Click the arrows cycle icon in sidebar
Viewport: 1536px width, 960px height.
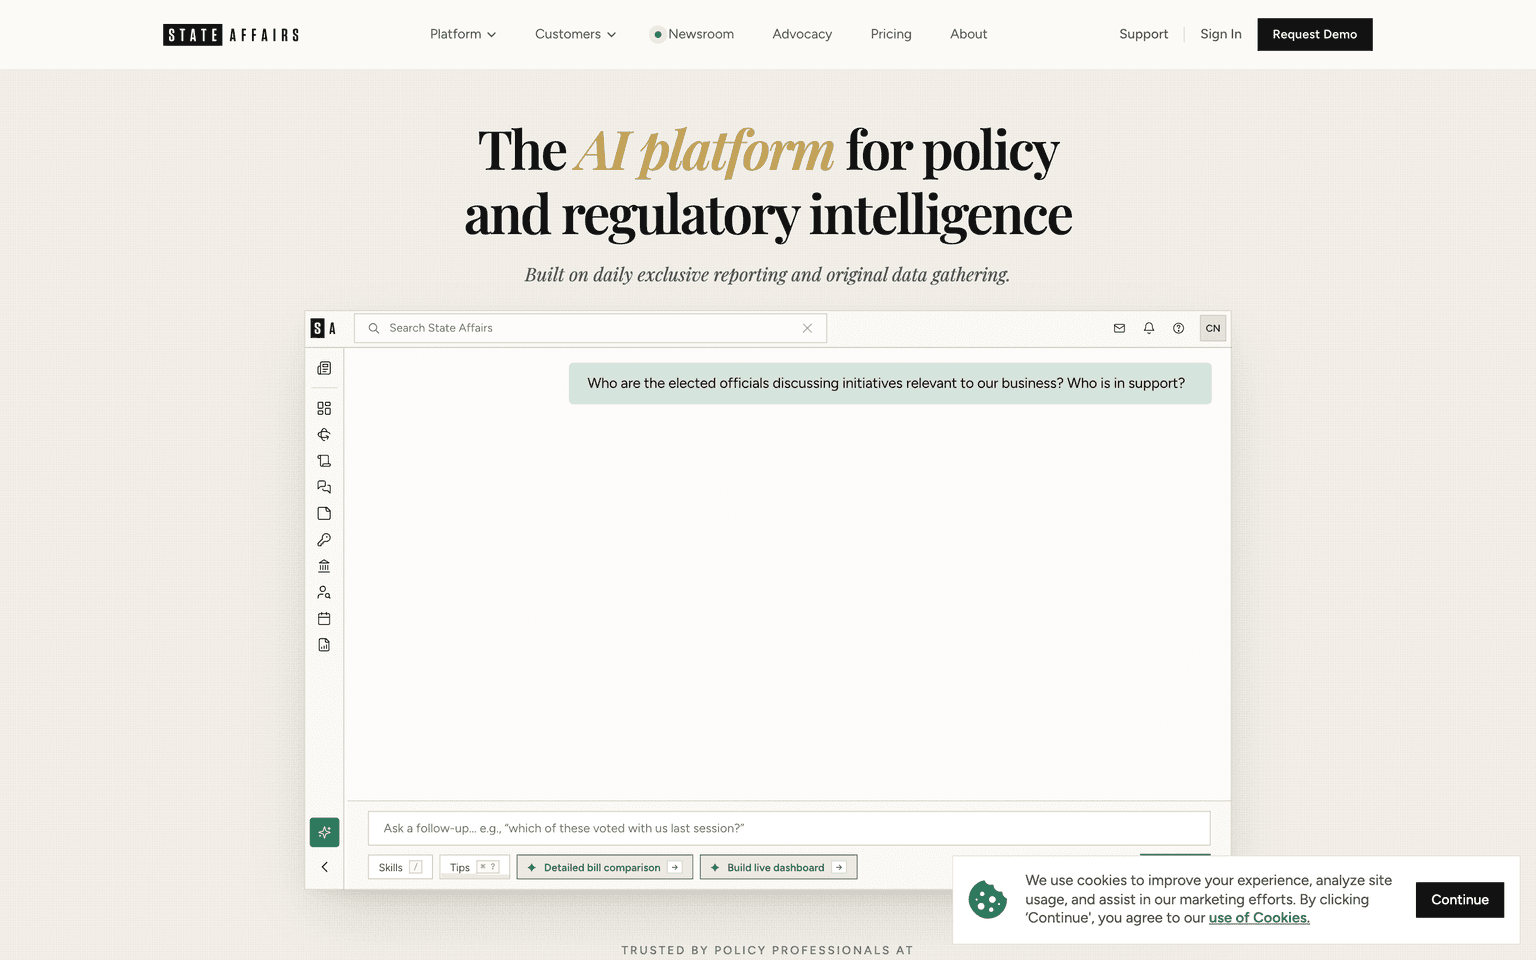coord(324,435)
